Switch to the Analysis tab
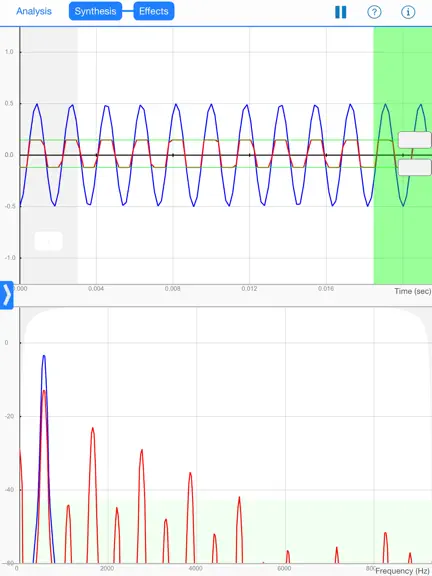Screen dimensions: 432x576 point(34,11)
